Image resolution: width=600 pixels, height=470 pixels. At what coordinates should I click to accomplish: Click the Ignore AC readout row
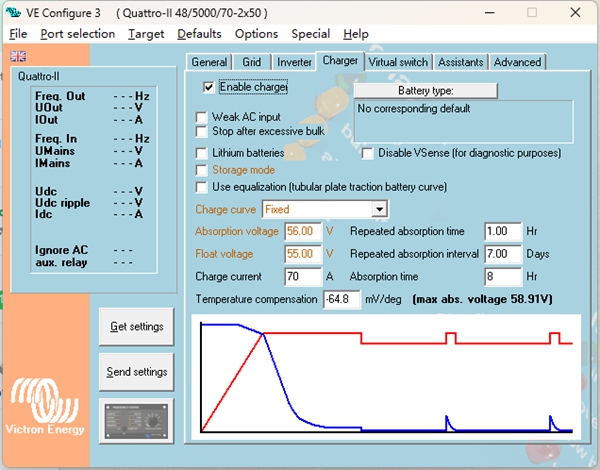[x=84, y=250]
